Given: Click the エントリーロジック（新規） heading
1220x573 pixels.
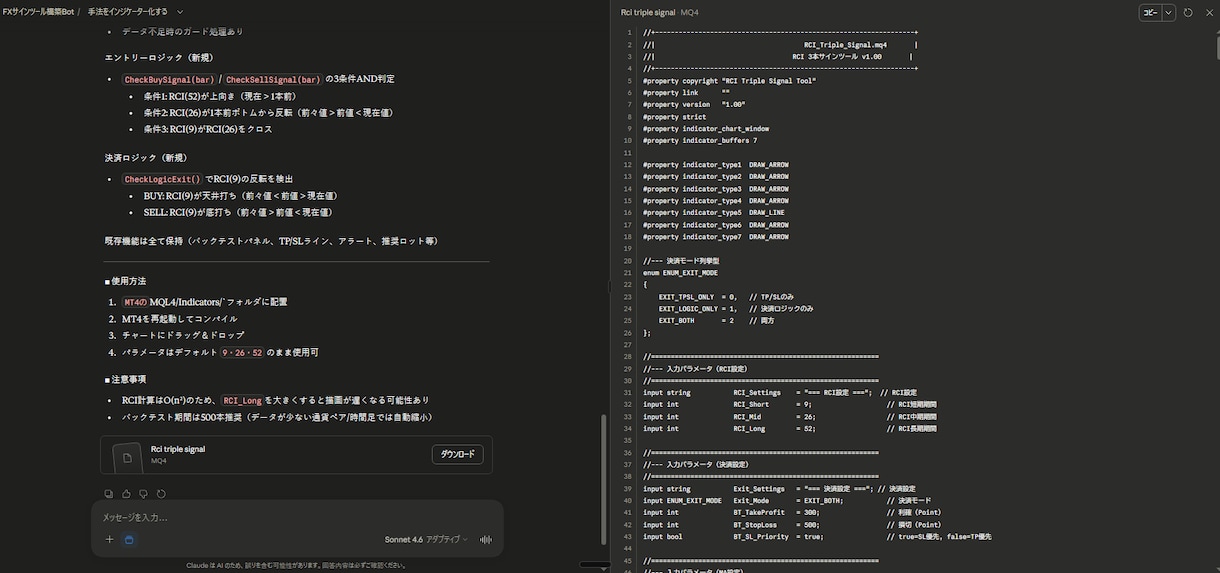Looking at the screenshot, I should pos(159,58).
